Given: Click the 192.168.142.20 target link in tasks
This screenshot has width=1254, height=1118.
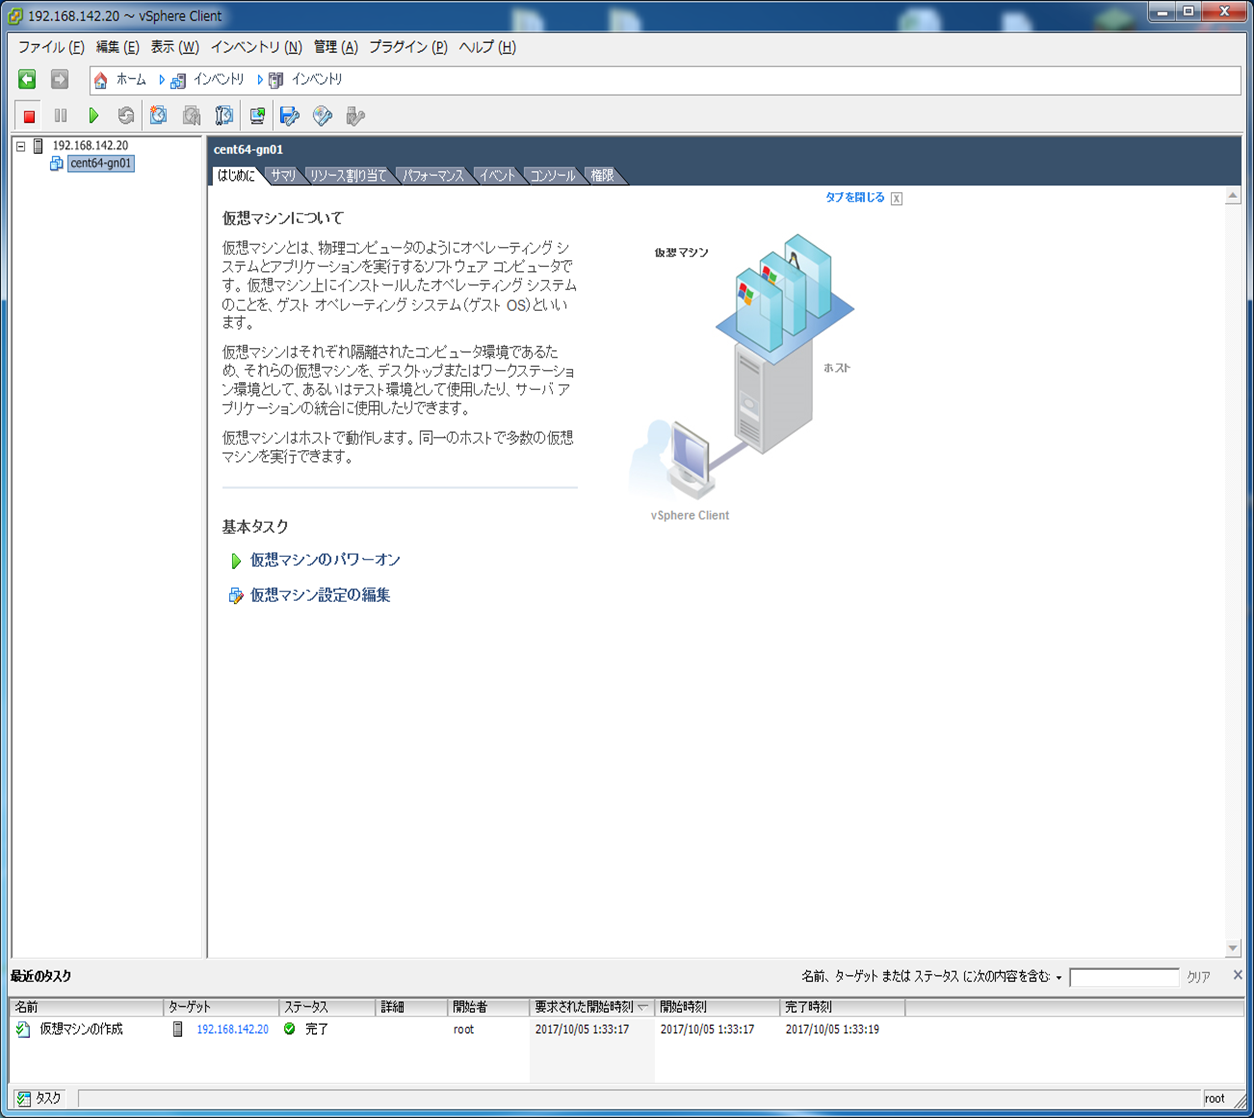Looking at the screenshot, I should (x=232, y=1029).
